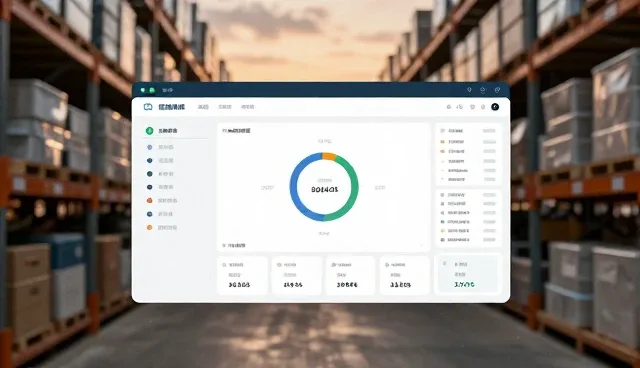Open the black round profile avatar
This screenshot has height=368, width=640.
(495, 107)
